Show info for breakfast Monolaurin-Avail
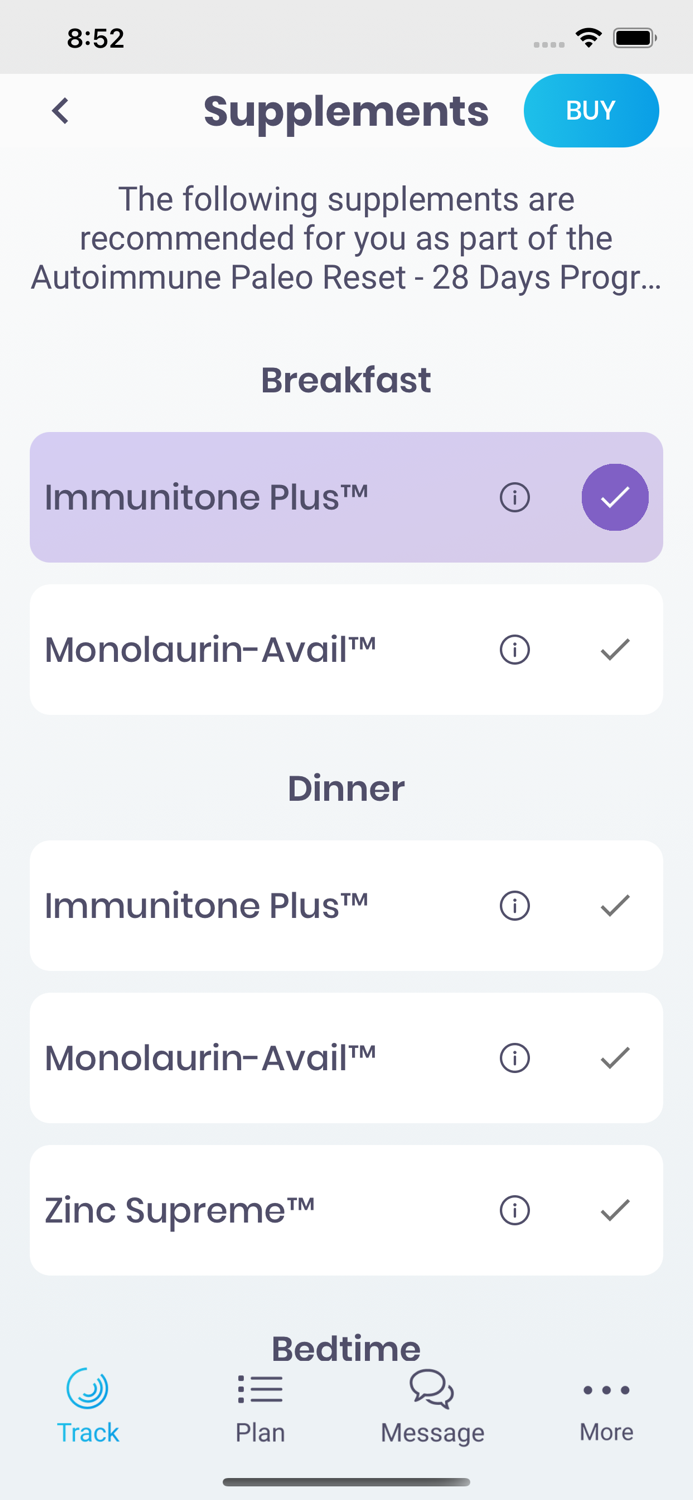This screenshot has height=1500, width=693. tap(515, 650)
